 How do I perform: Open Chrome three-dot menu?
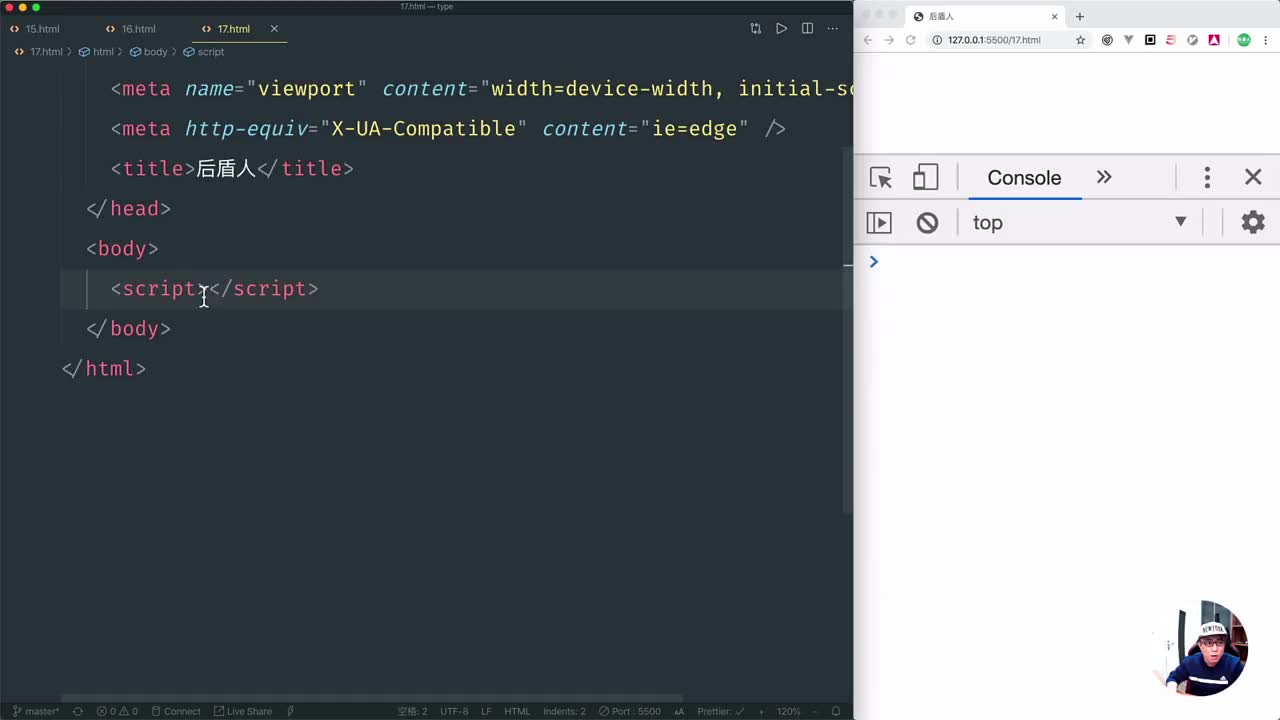click(x=1266, y=40)
